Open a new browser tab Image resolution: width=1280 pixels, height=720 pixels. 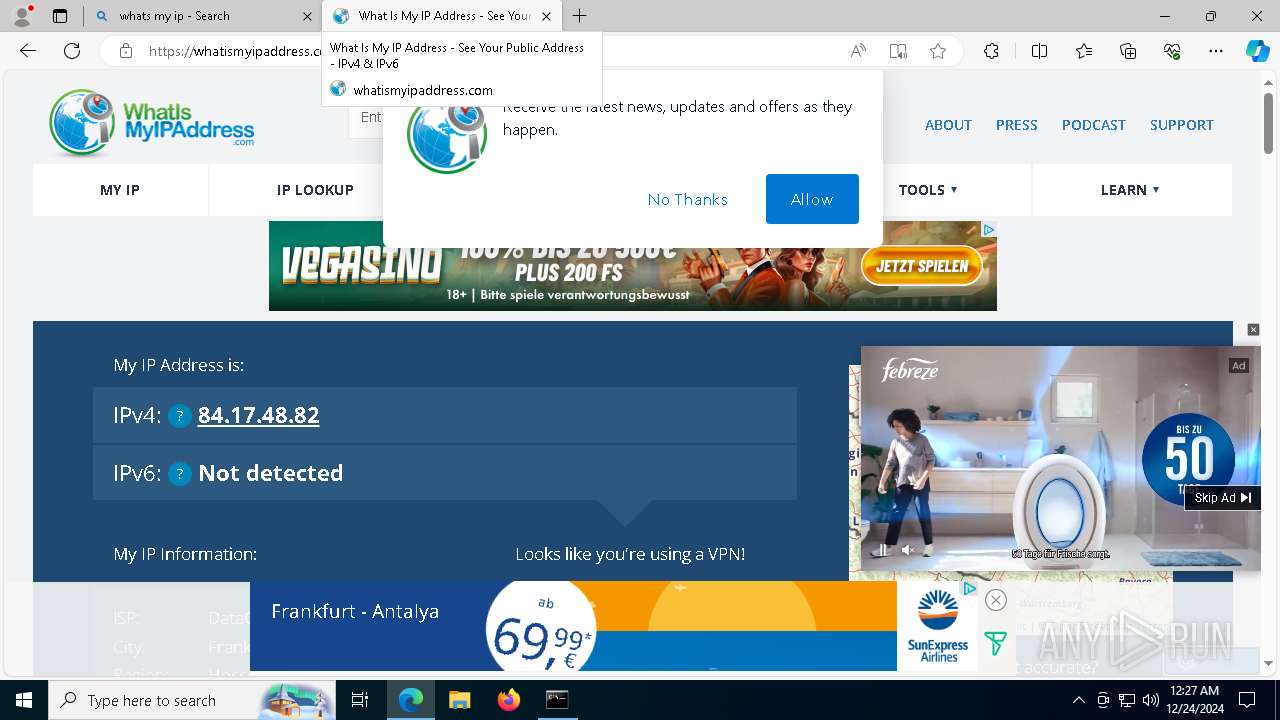click(x=580, y=16)
